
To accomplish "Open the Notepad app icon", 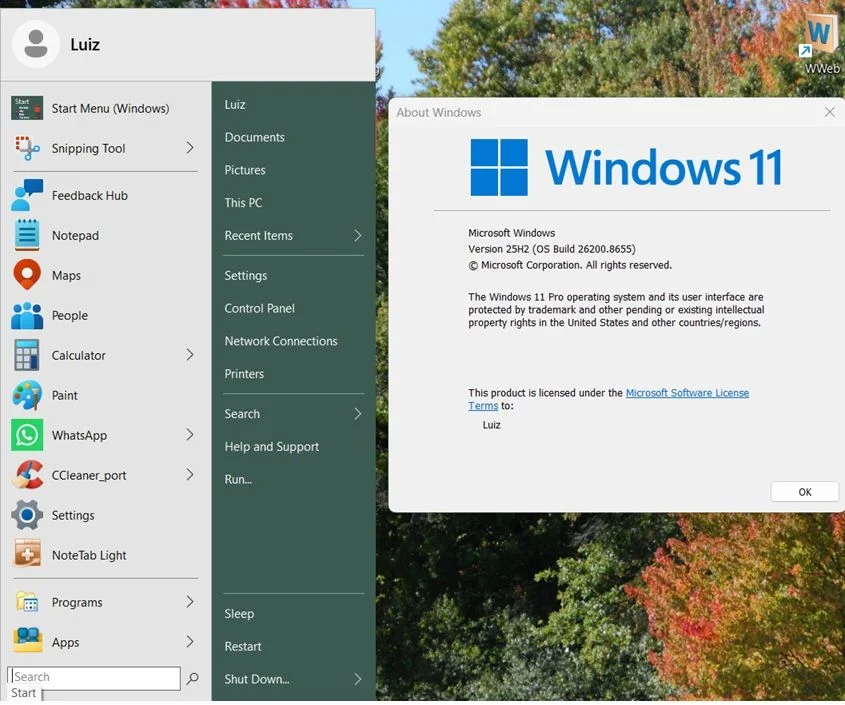I will pos(27,235).
